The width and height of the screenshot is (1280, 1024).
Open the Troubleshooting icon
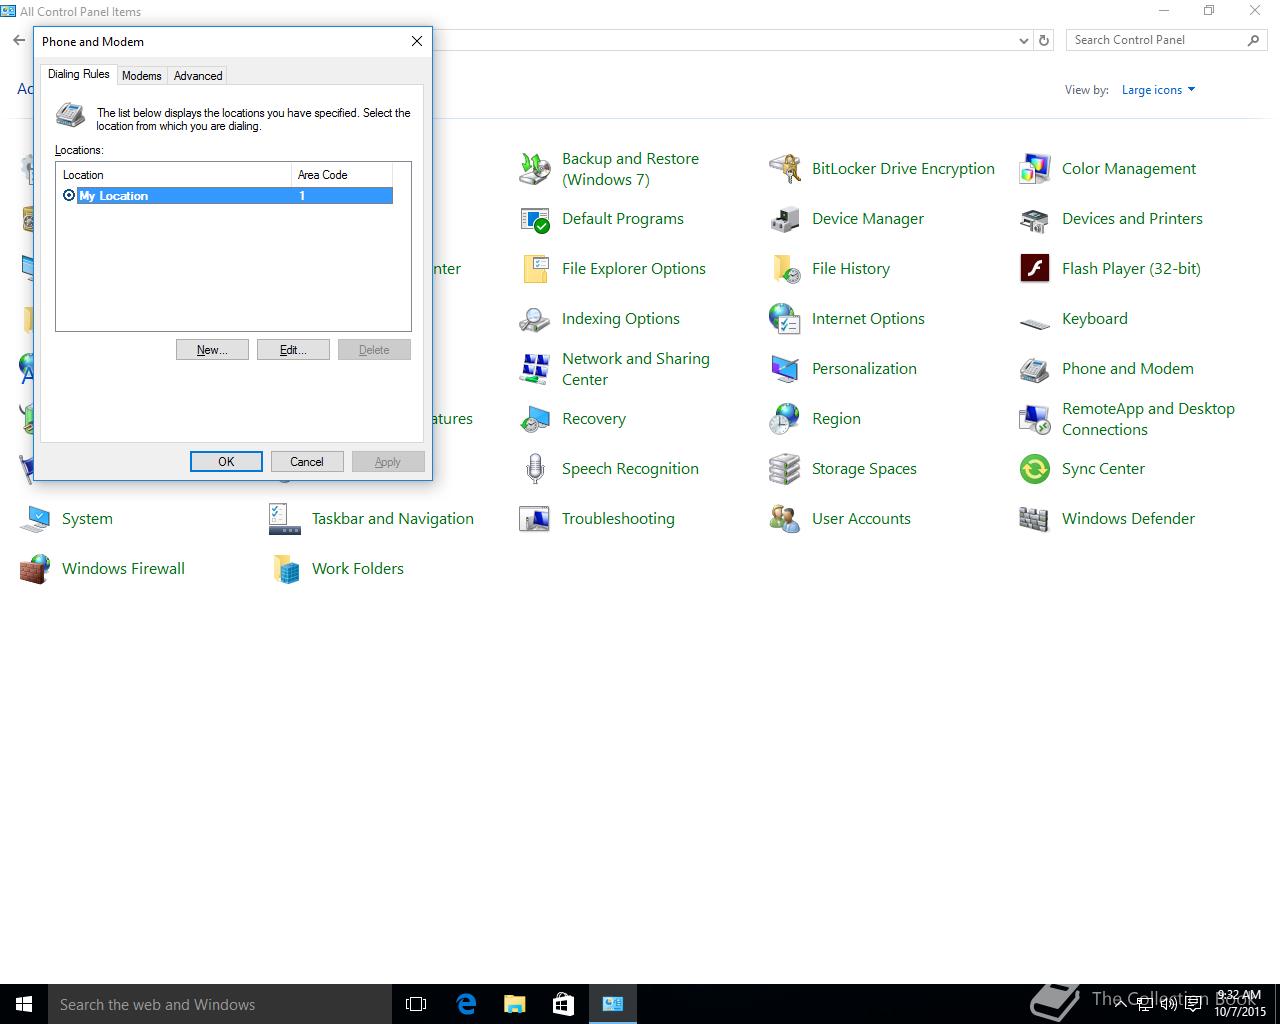point(535,519)
